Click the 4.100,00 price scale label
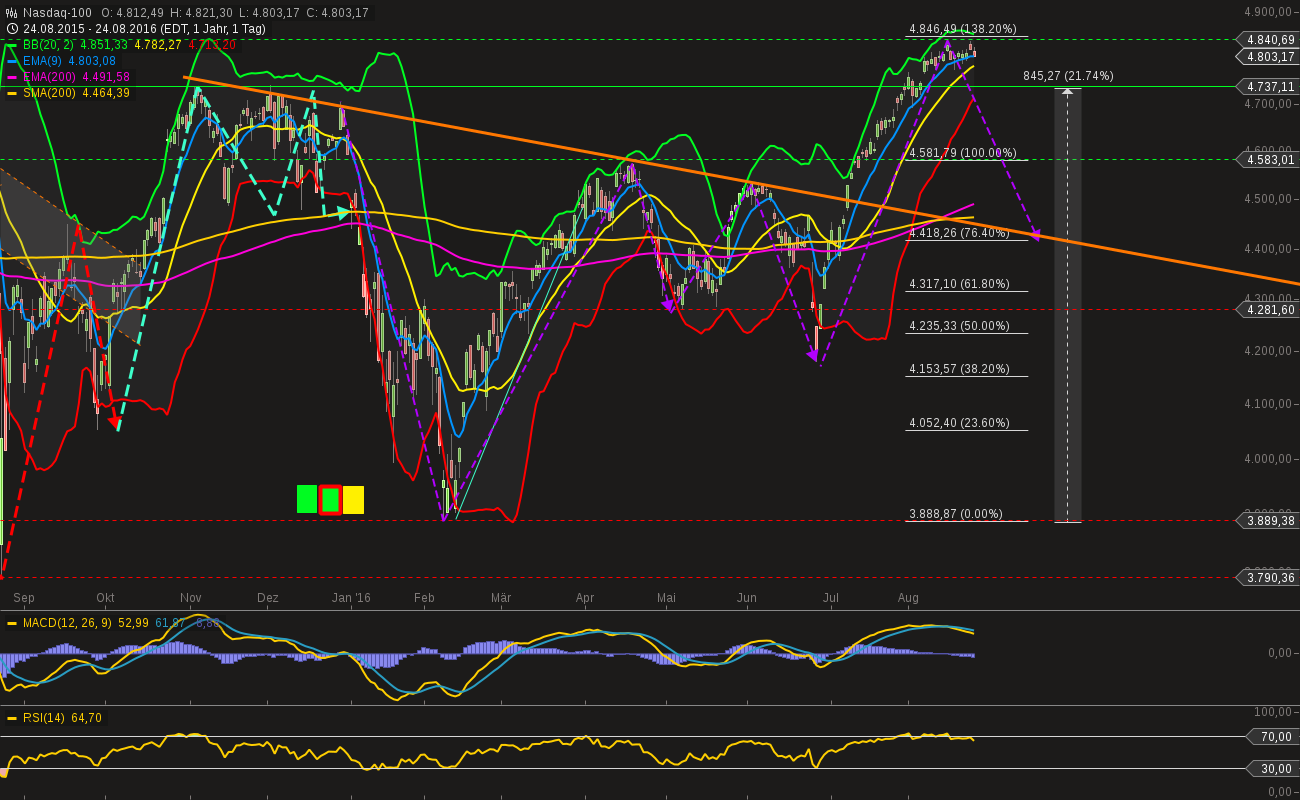 point(1270,404)
